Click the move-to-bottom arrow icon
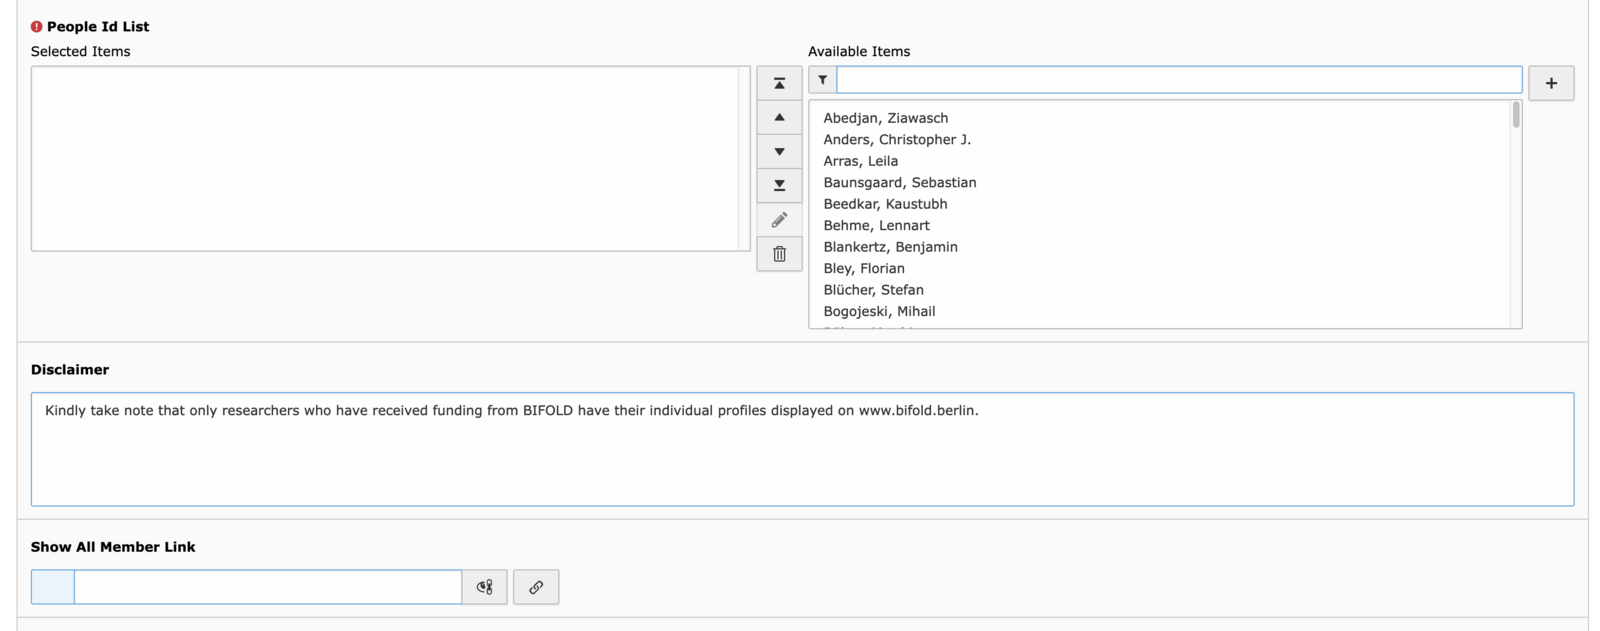The image size is (1600, 631). (x=779, y=185)
